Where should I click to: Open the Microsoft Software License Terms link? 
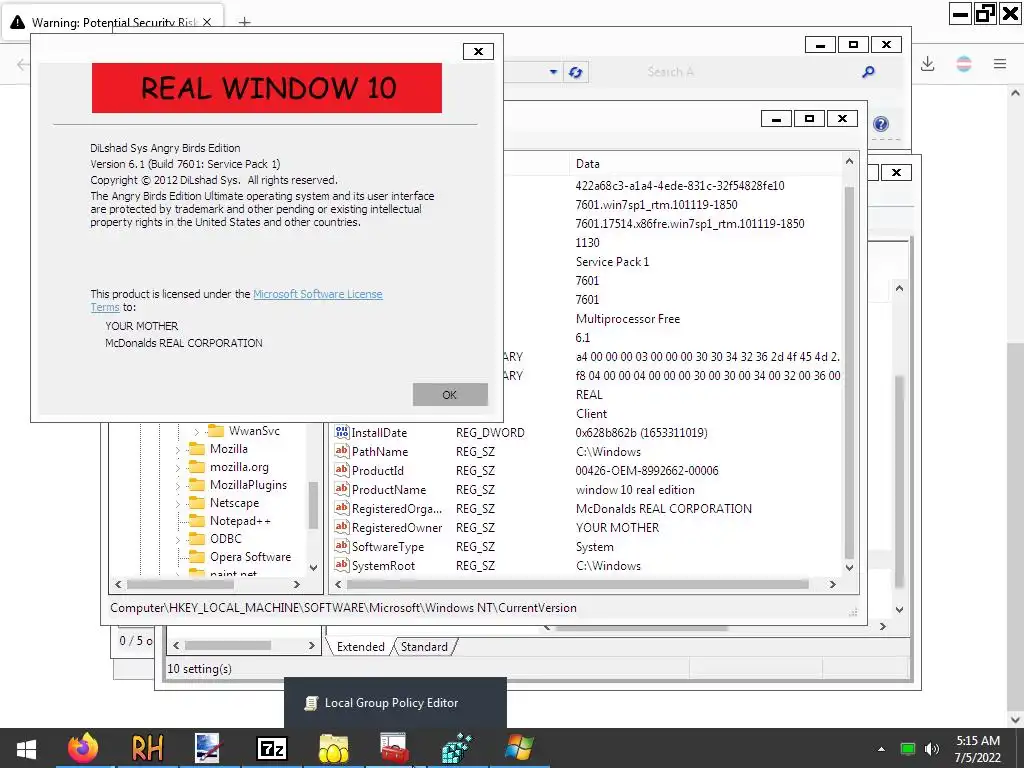click(317, 294)
